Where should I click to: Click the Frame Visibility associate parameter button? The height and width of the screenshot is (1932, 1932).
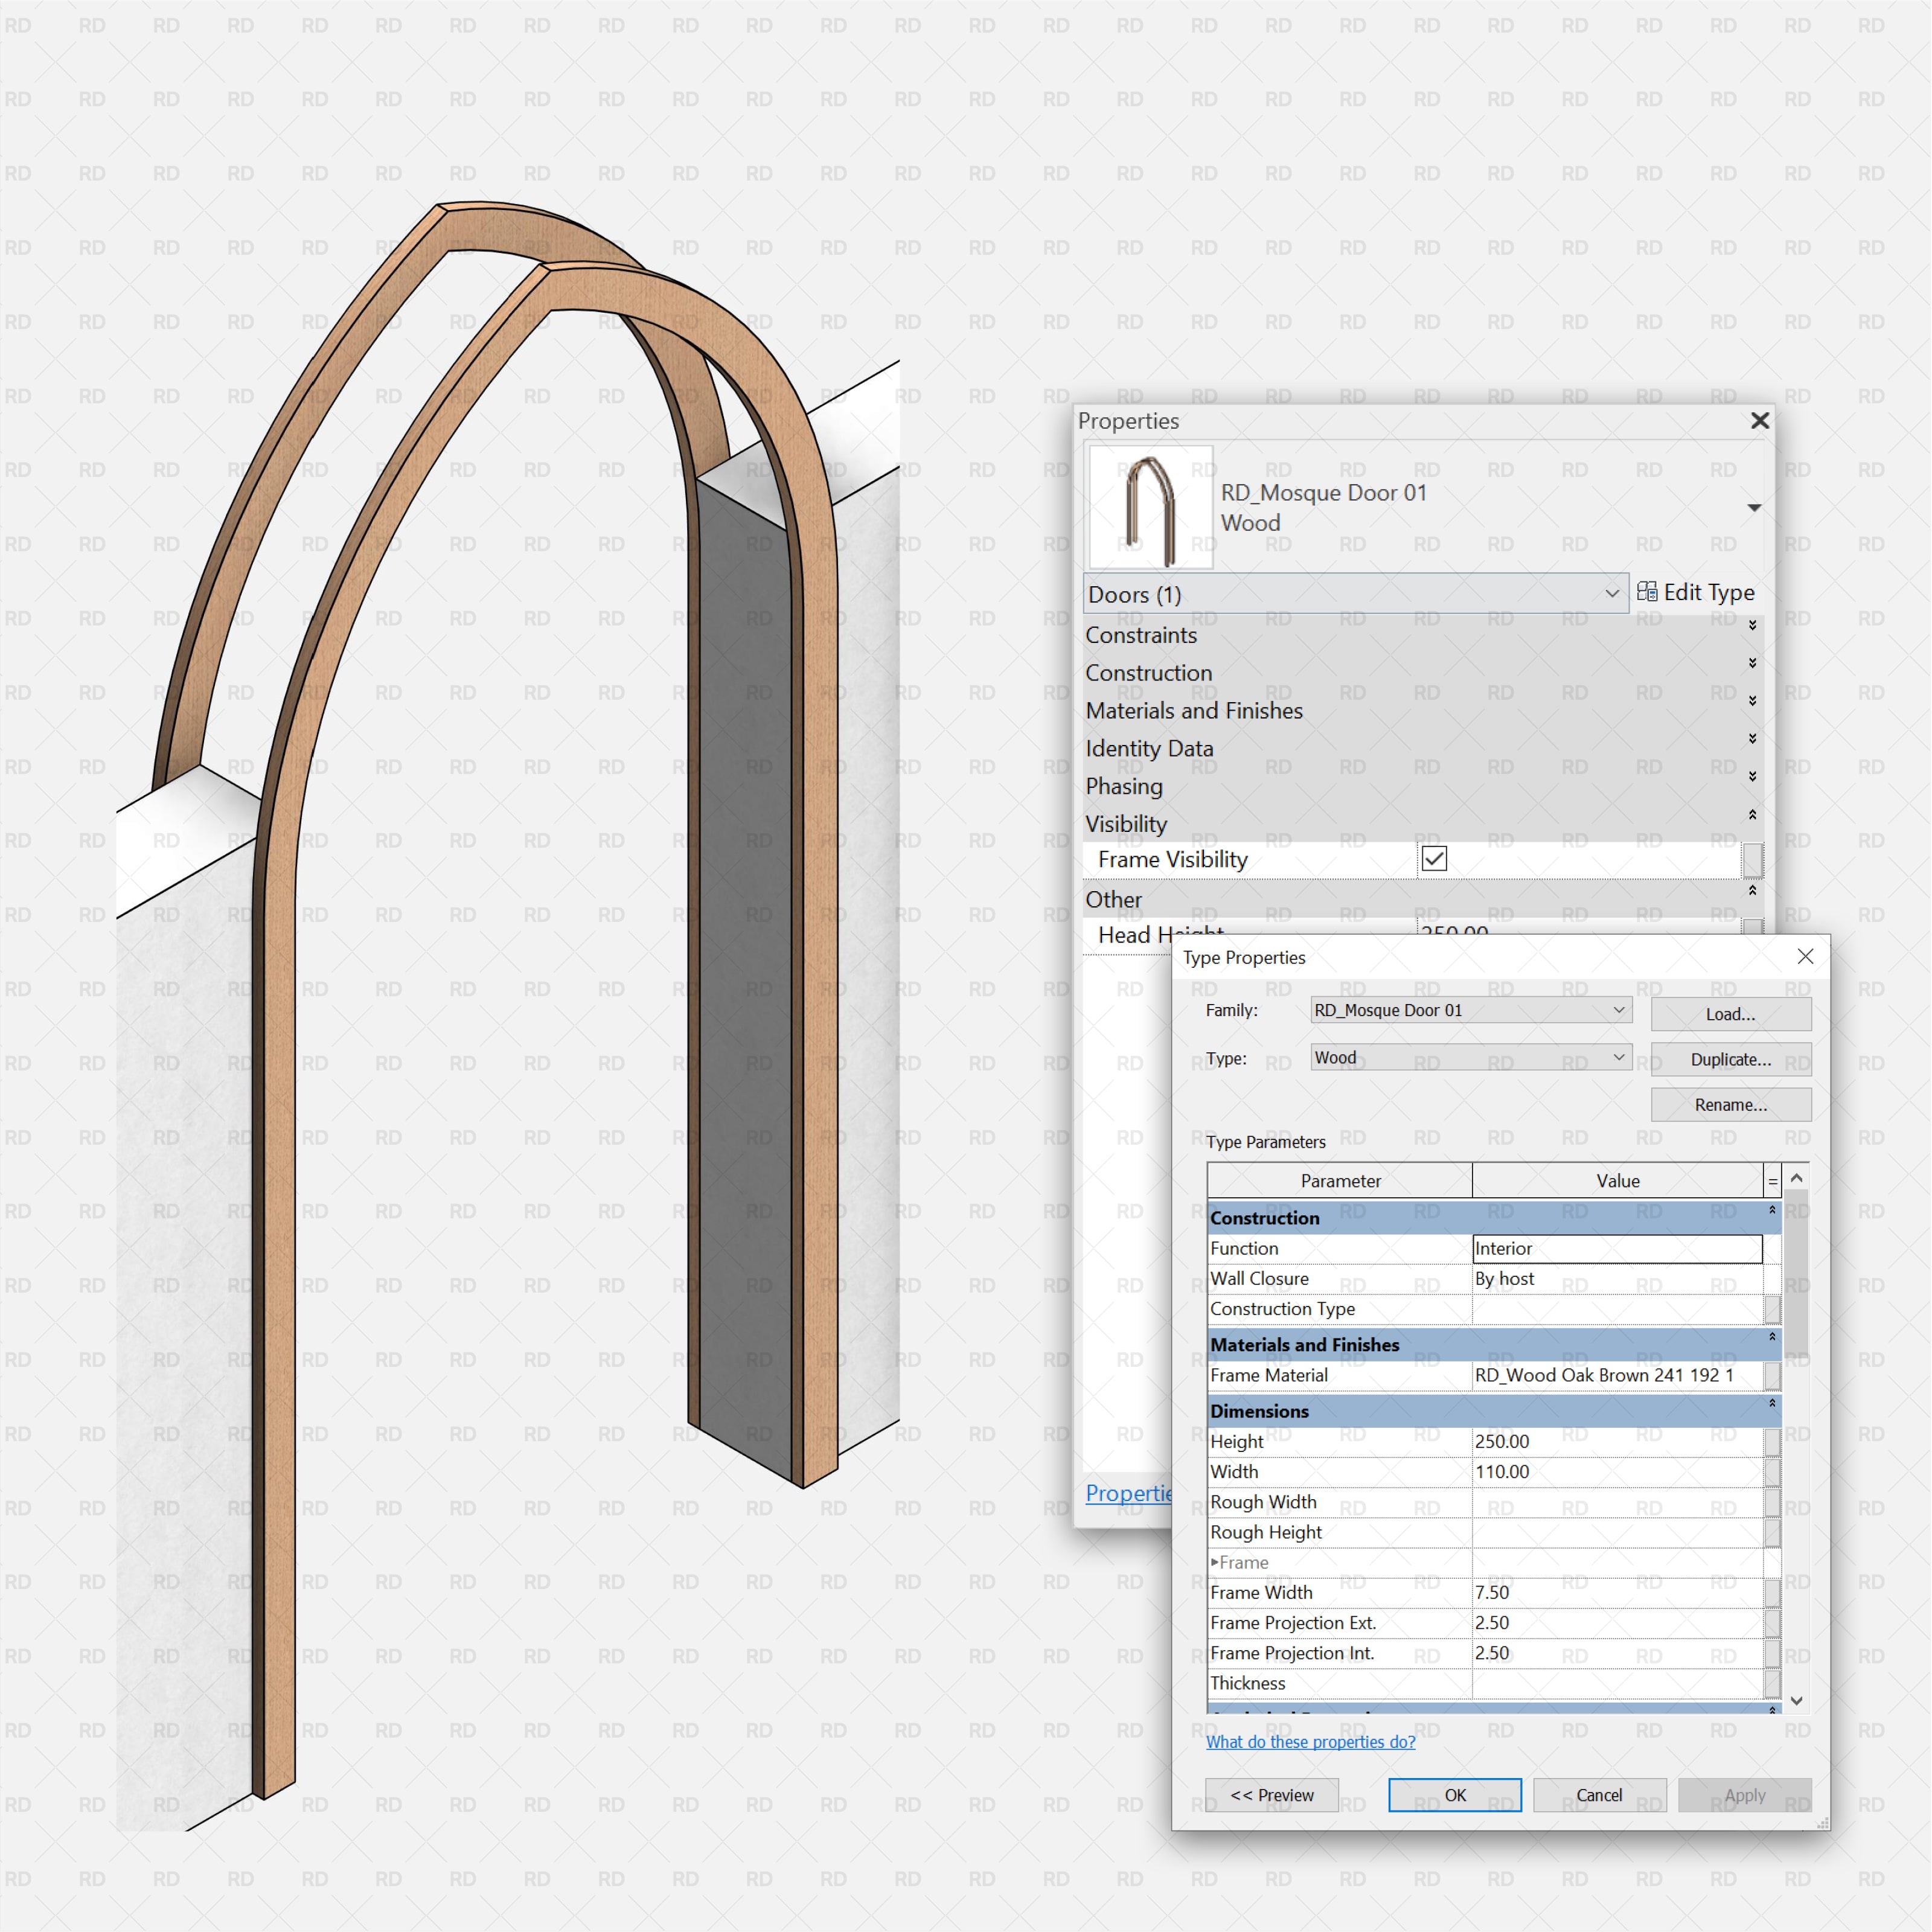coord(1752,859)
